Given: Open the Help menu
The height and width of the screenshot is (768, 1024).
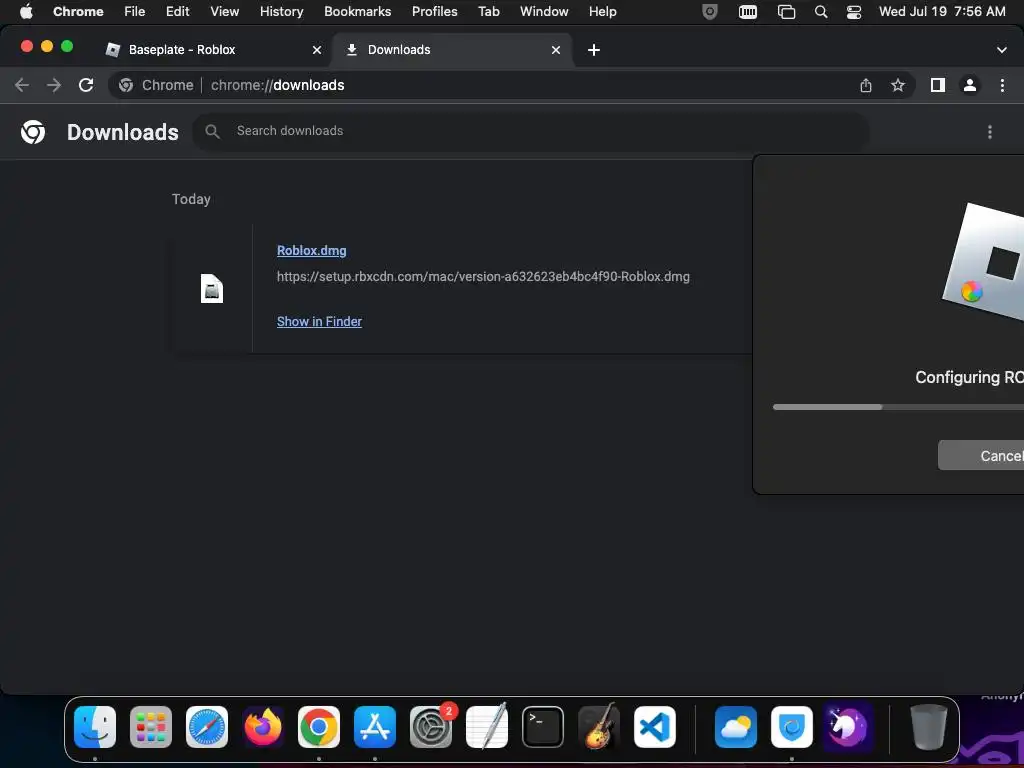Looking at the screenshot, I should tap(603, 12).
